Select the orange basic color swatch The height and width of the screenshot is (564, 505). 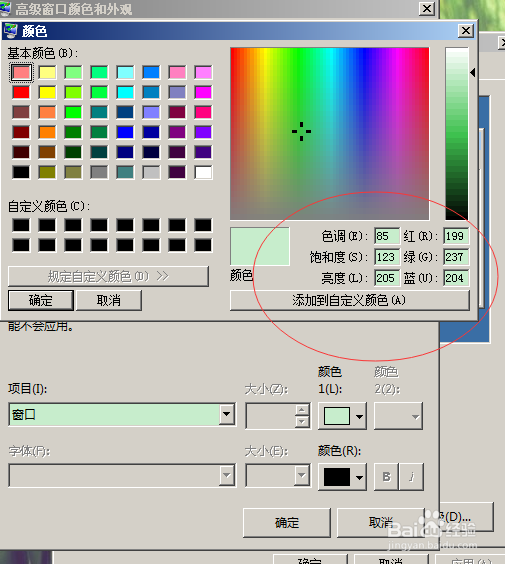47,132
